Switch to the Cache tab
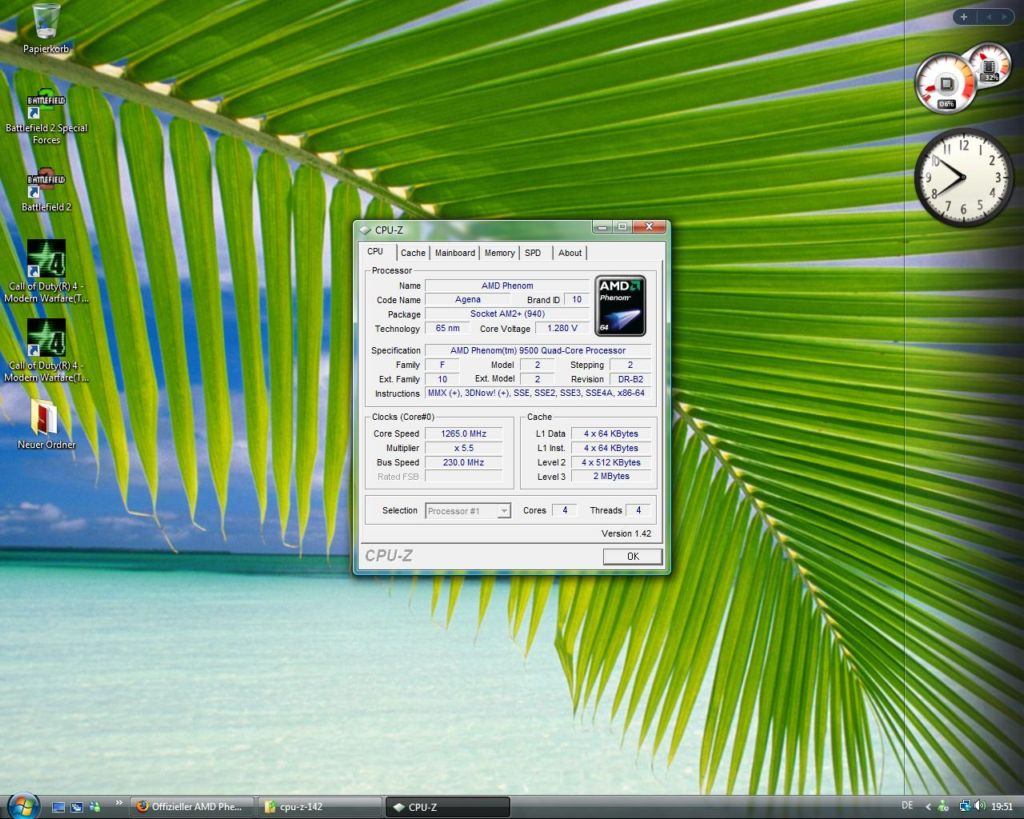Screen dimensions: 1024x819 point(413,253)
